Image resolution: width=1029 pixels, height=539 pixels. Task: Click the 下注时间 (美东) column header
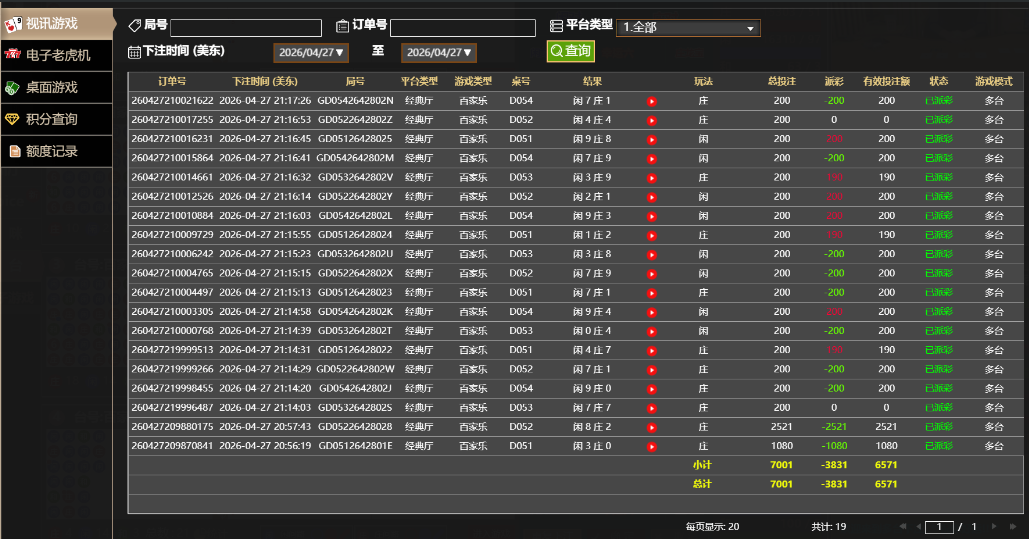265,81
